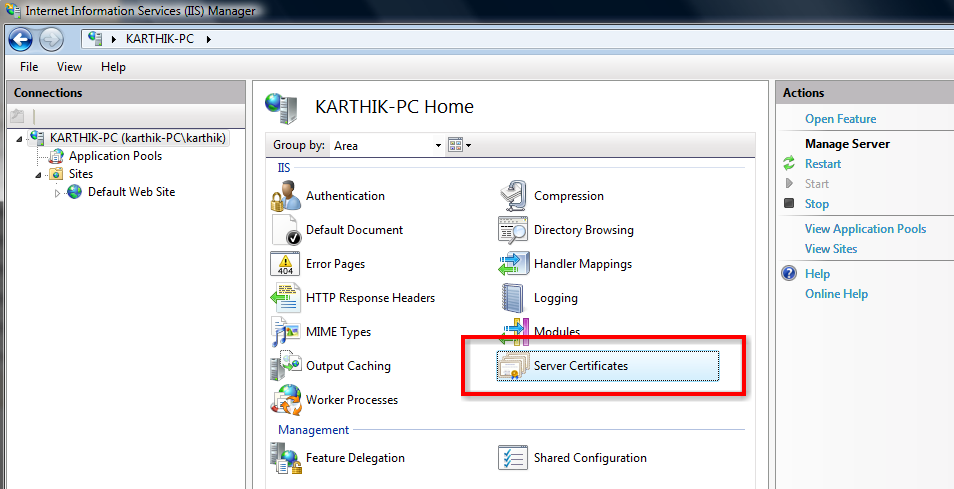Click the black Stop square icon
The image size is (954, 489).
tap(789, 203)
